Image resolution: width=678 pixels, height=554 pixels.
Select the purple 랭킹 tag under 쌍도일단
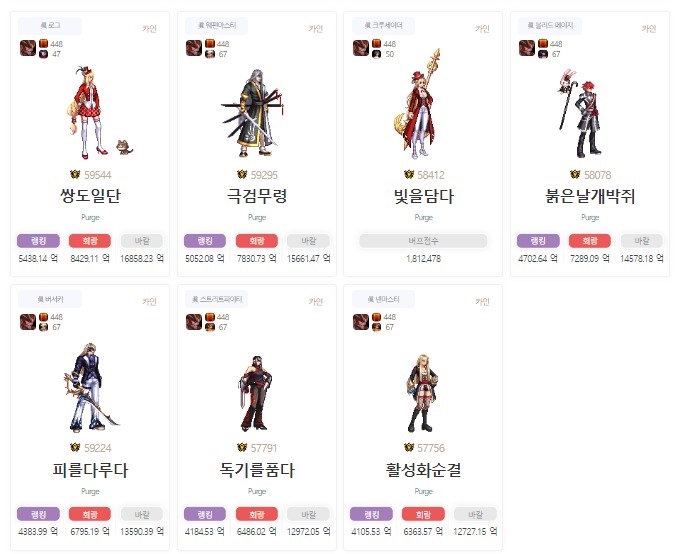[x=38, y=241]
